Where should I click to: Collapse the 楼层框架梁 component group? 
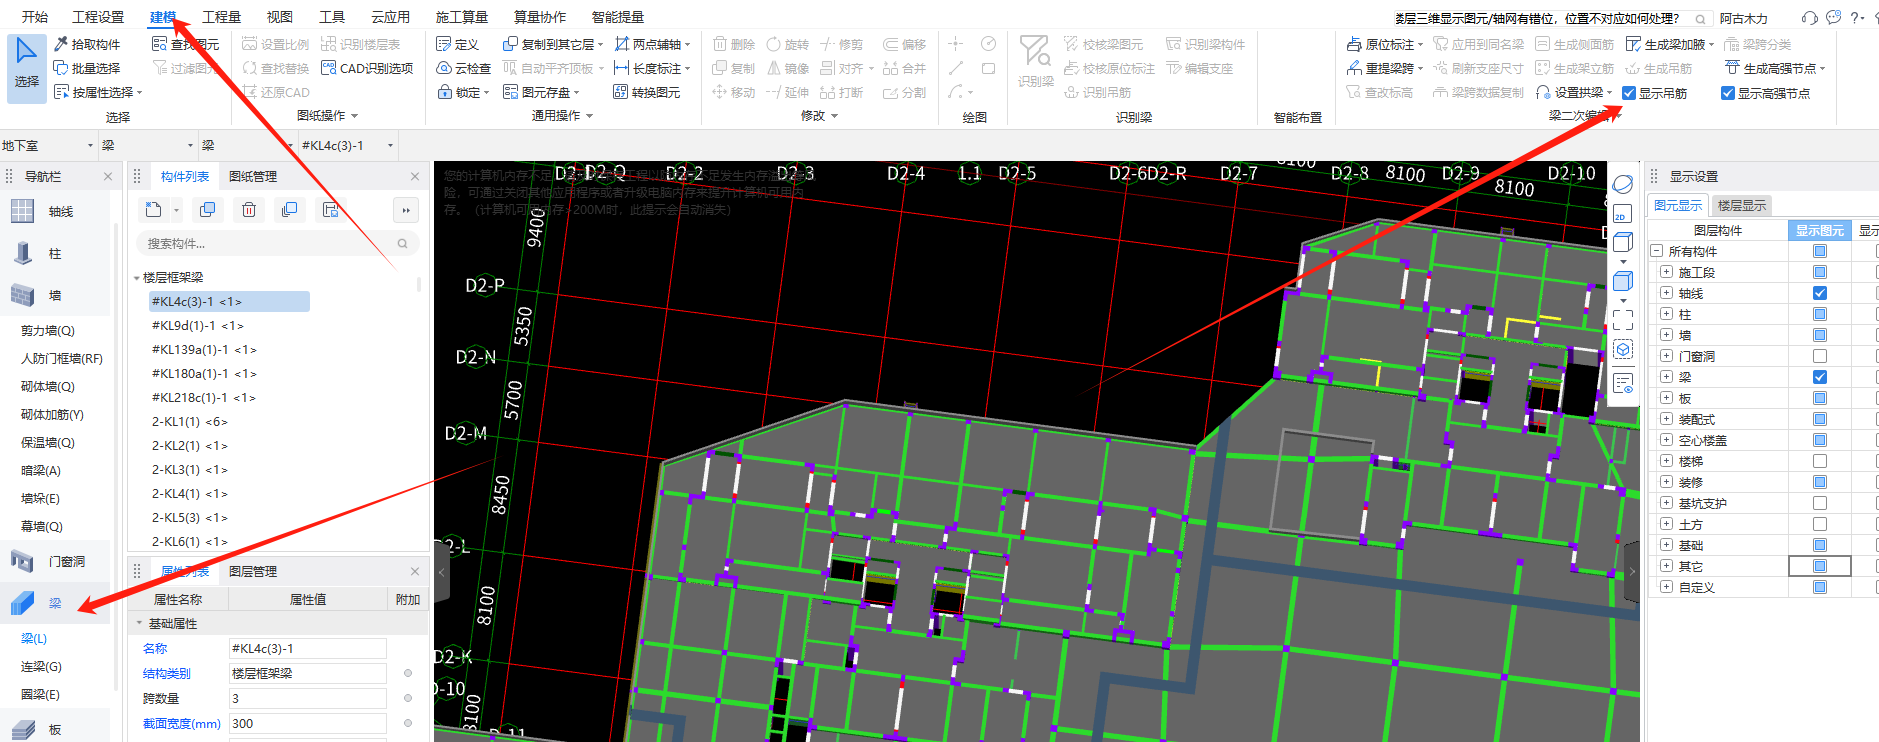click(x=137, y=278)
